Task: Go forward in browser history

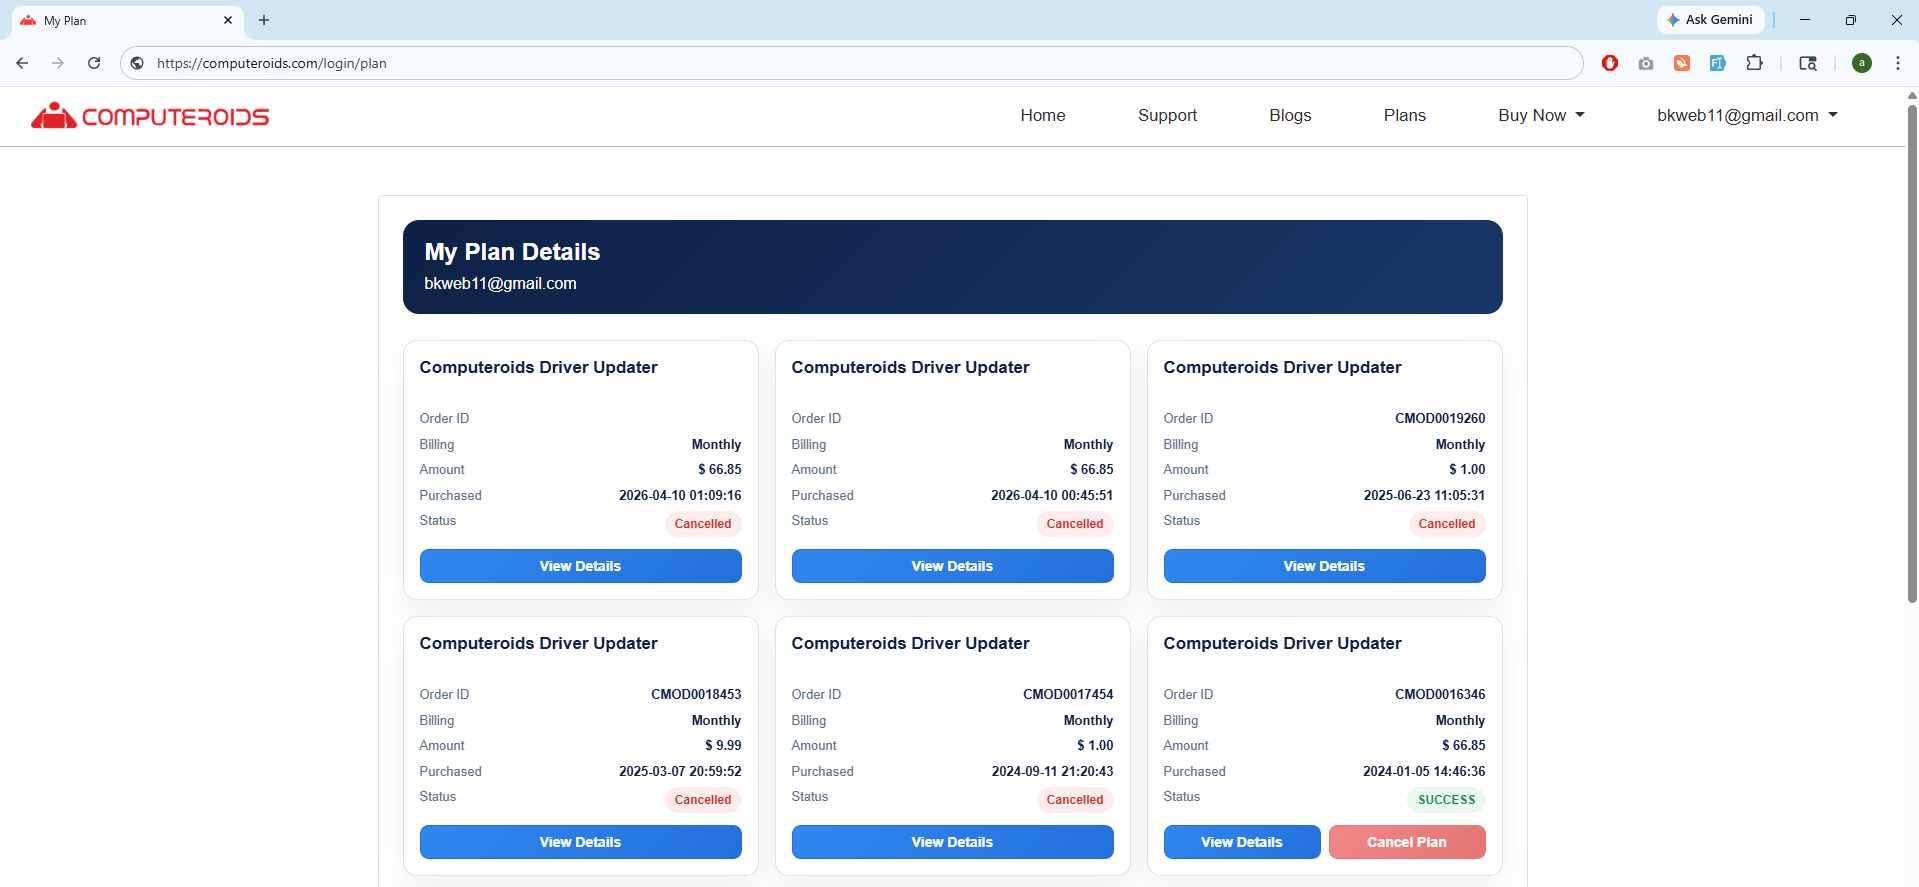Action: pos(58,63)
